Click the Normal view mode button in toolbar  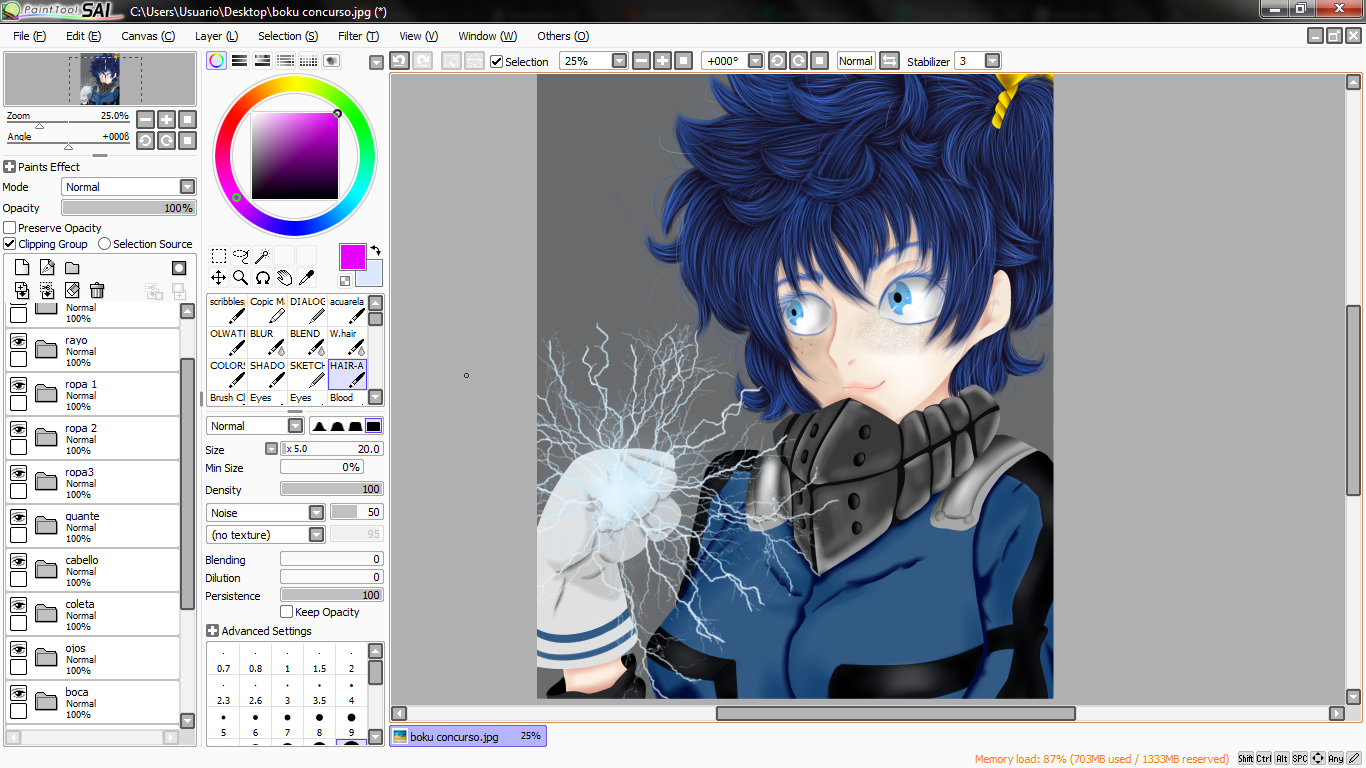[856, 61]
